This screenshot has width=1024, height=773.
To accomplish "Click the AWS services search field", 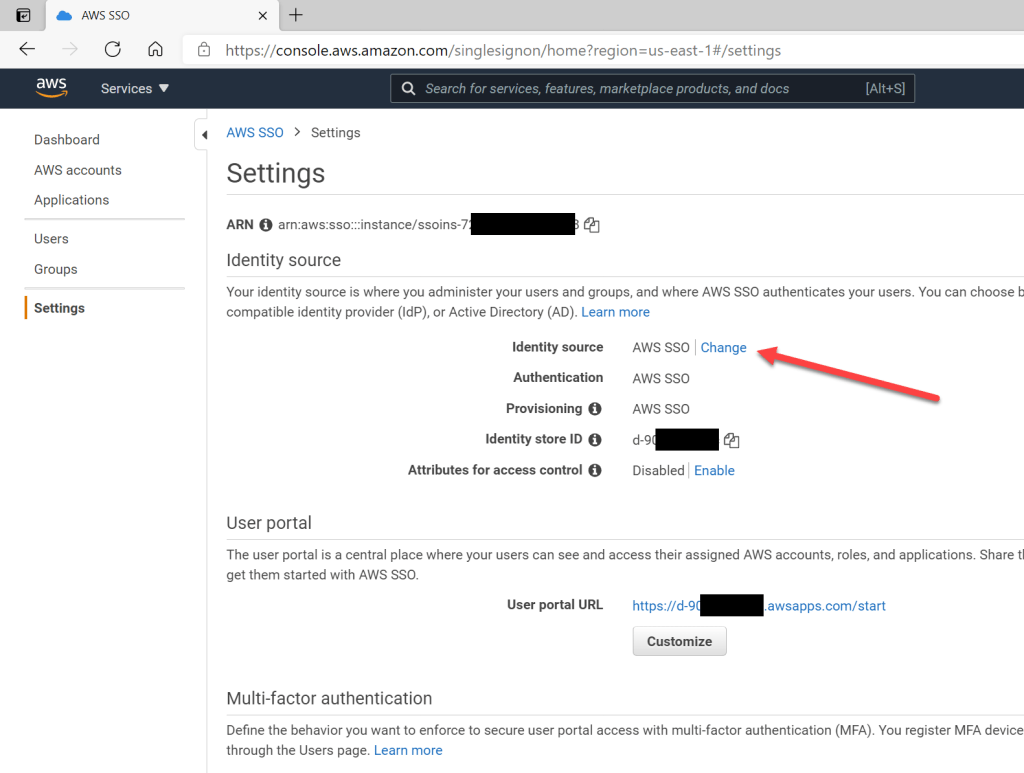I will pos(640,89).
